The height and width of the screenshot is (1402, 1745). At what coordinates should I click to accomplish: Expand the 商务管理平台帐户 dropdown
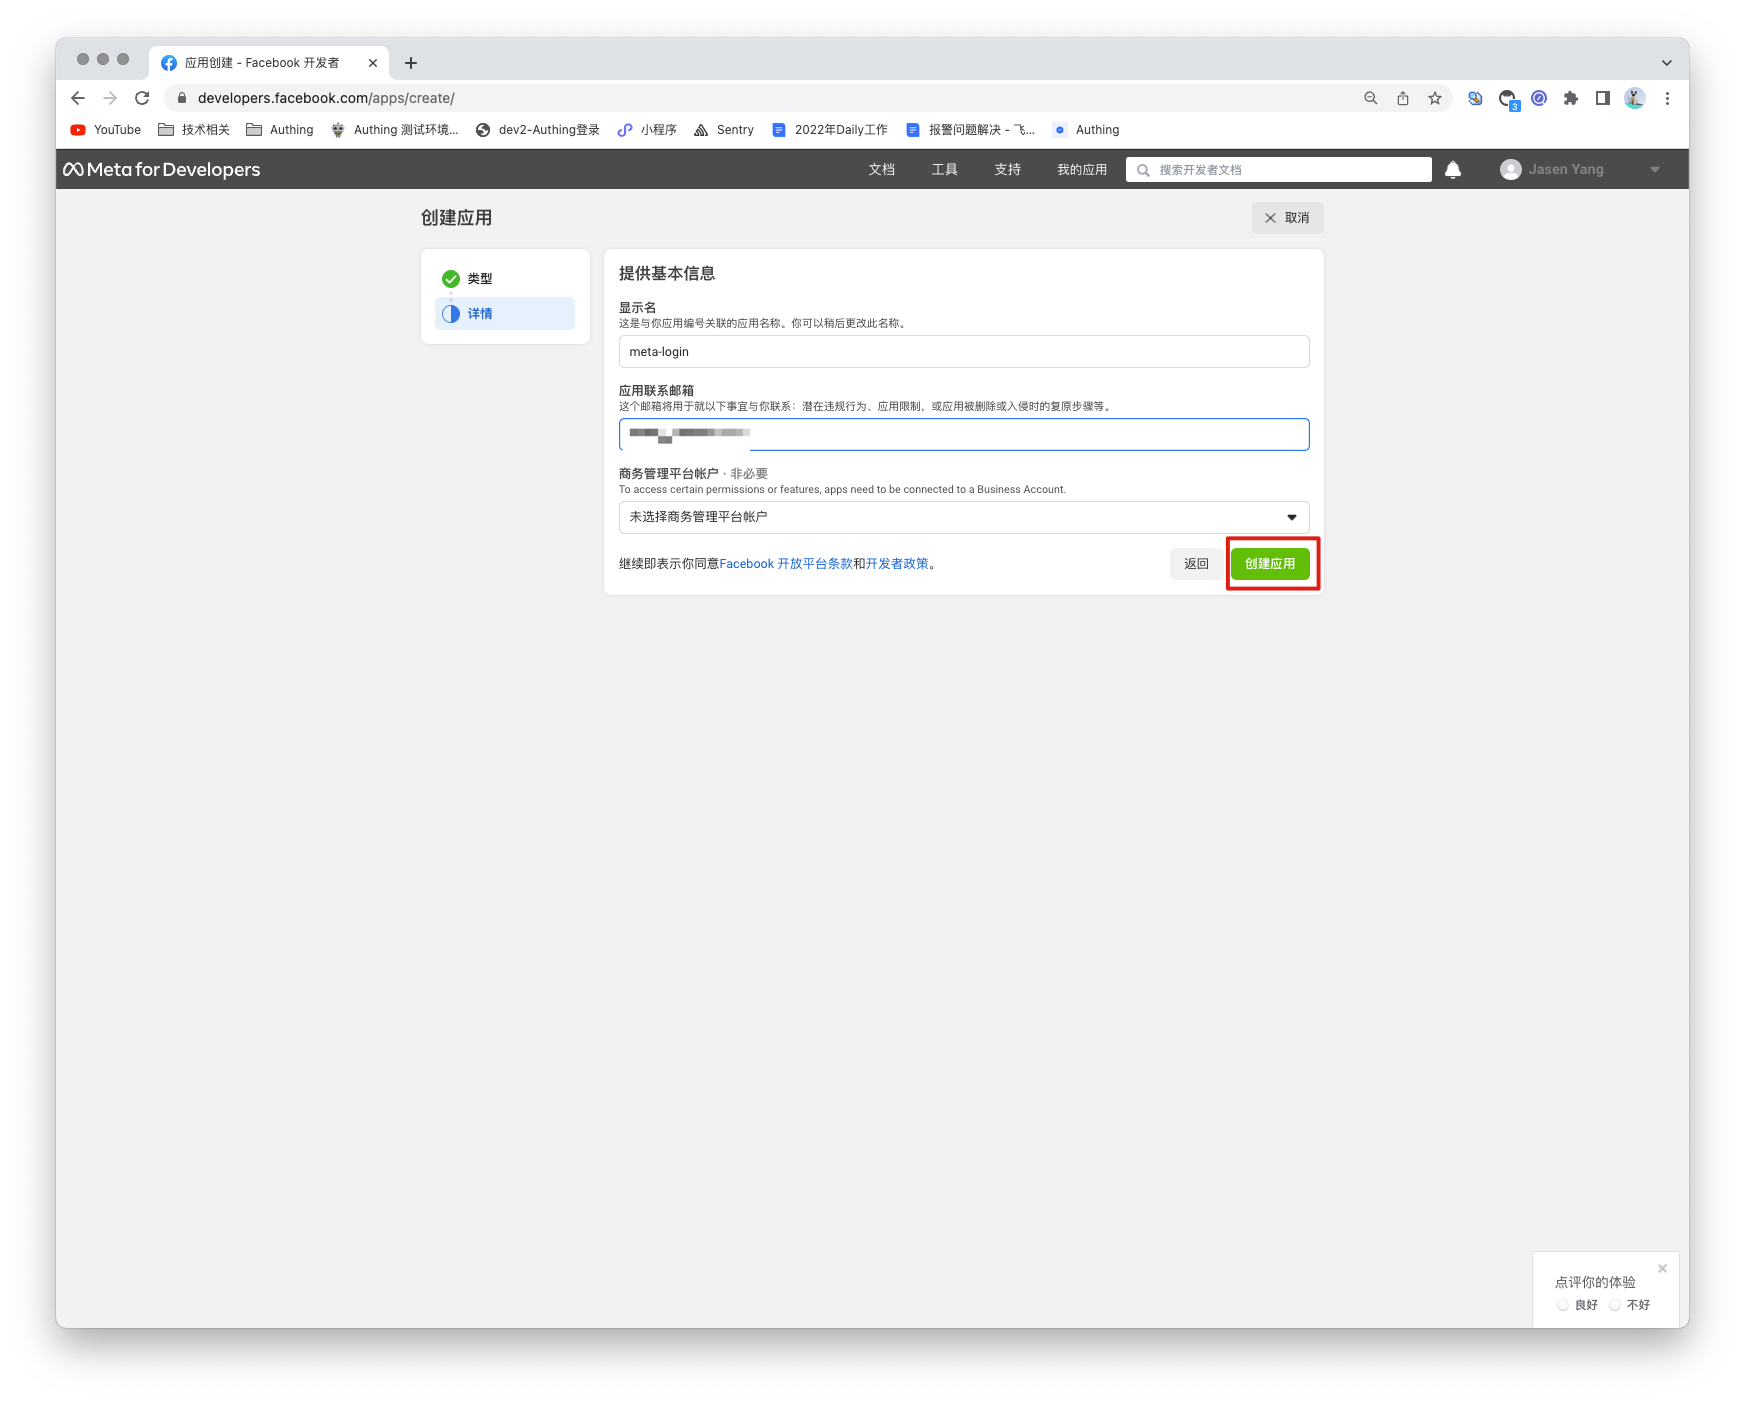coord(963,517)
